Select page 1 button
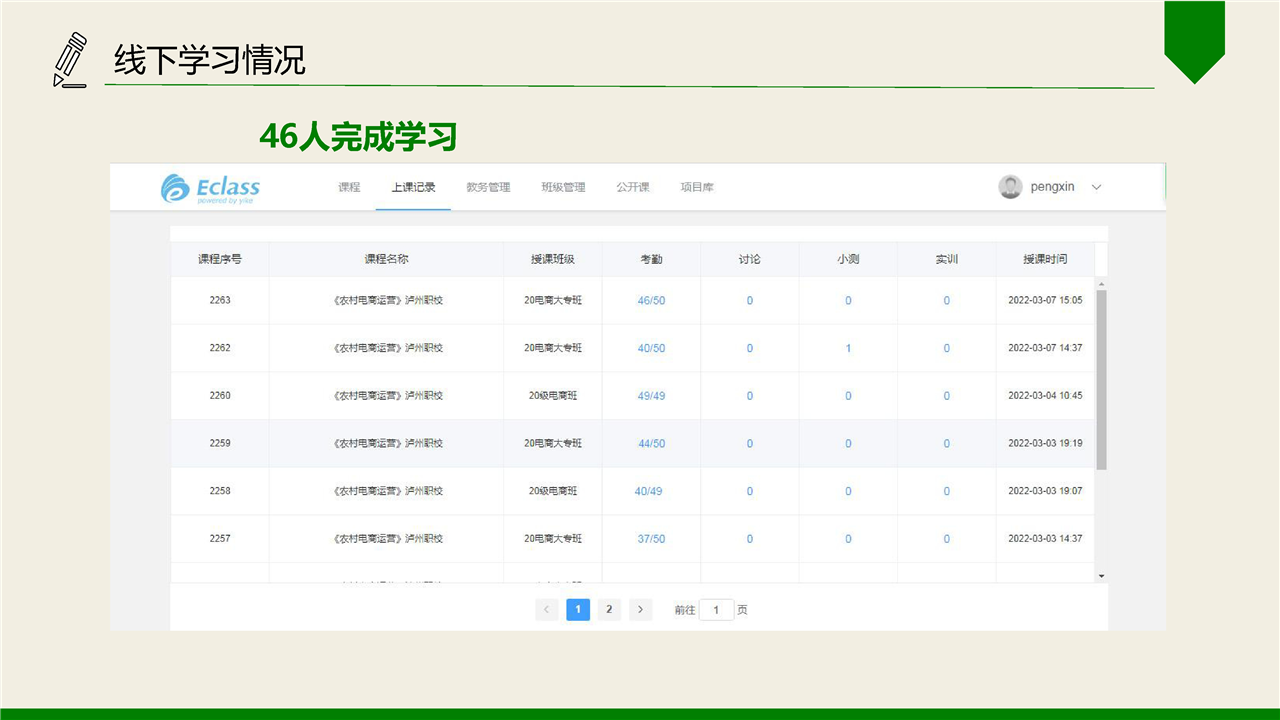 (x=578, y=609)
